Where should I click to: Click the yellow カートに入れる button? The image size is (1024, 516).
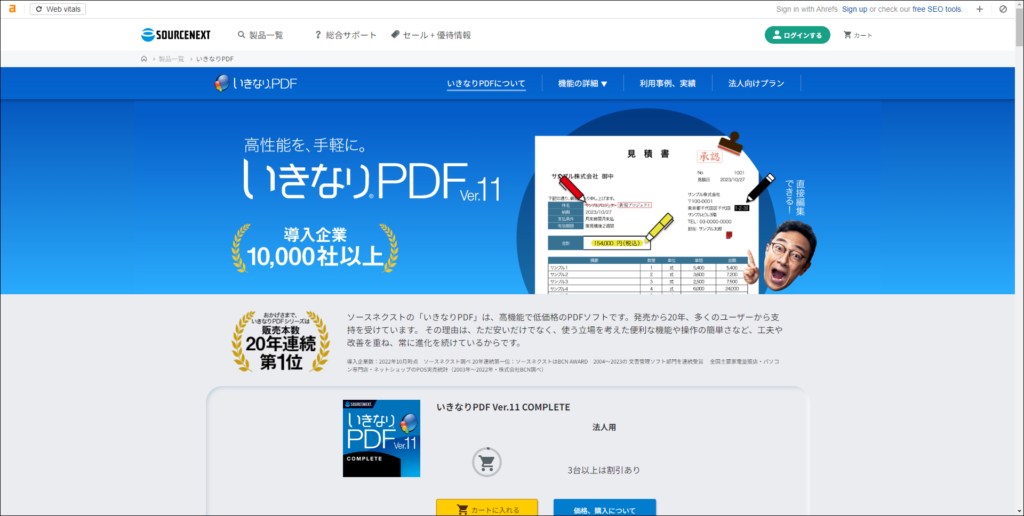click(487, 508)
